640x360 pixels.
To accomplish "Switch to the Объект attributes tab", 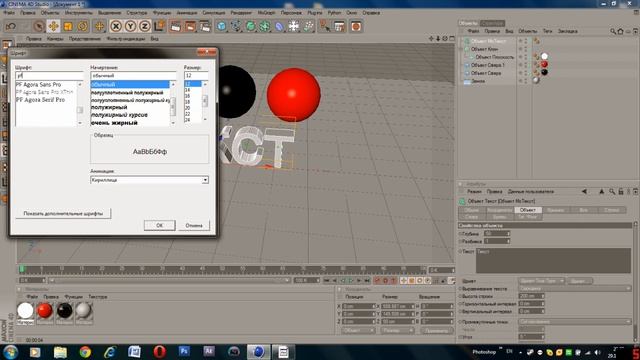I will tap(528, 210).
